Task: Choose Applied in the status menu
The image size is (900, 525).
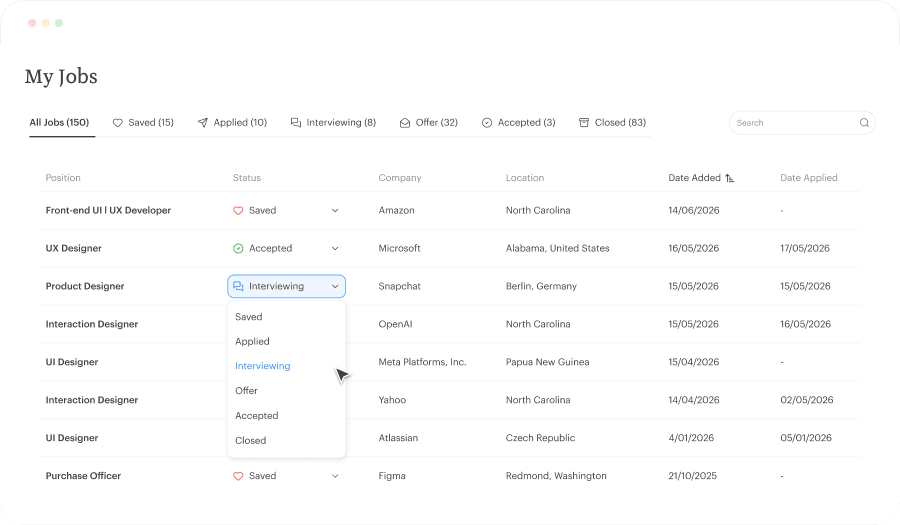Action: click(x=252, y=341)
